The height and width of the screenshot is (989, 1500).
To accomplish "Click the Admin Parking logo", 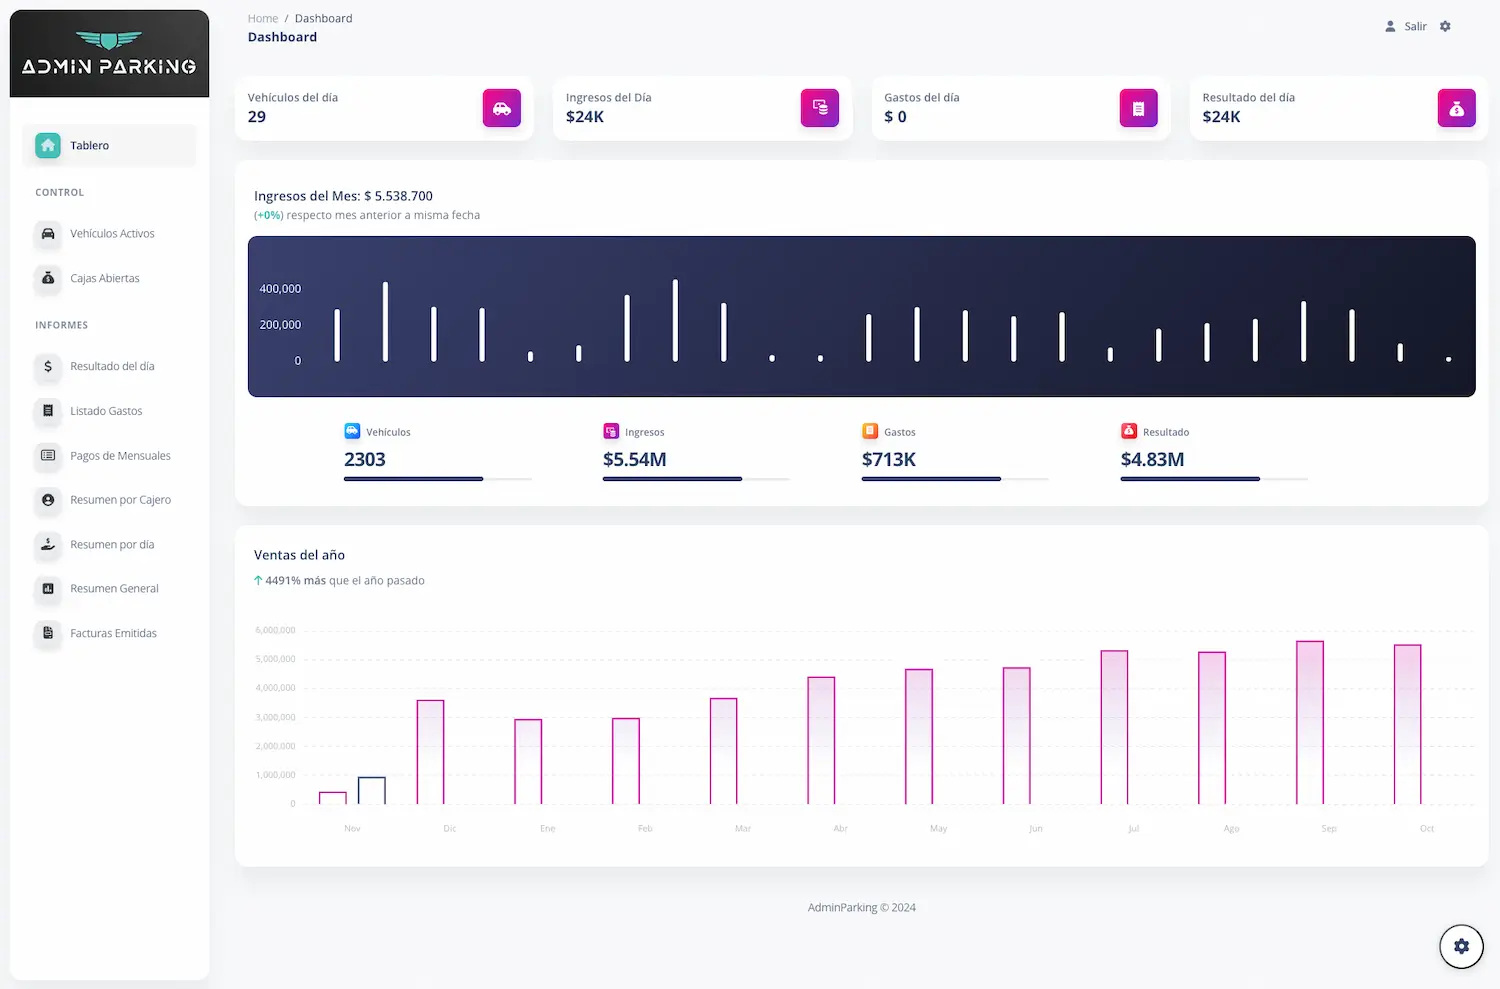I will (x=109, y=54).
